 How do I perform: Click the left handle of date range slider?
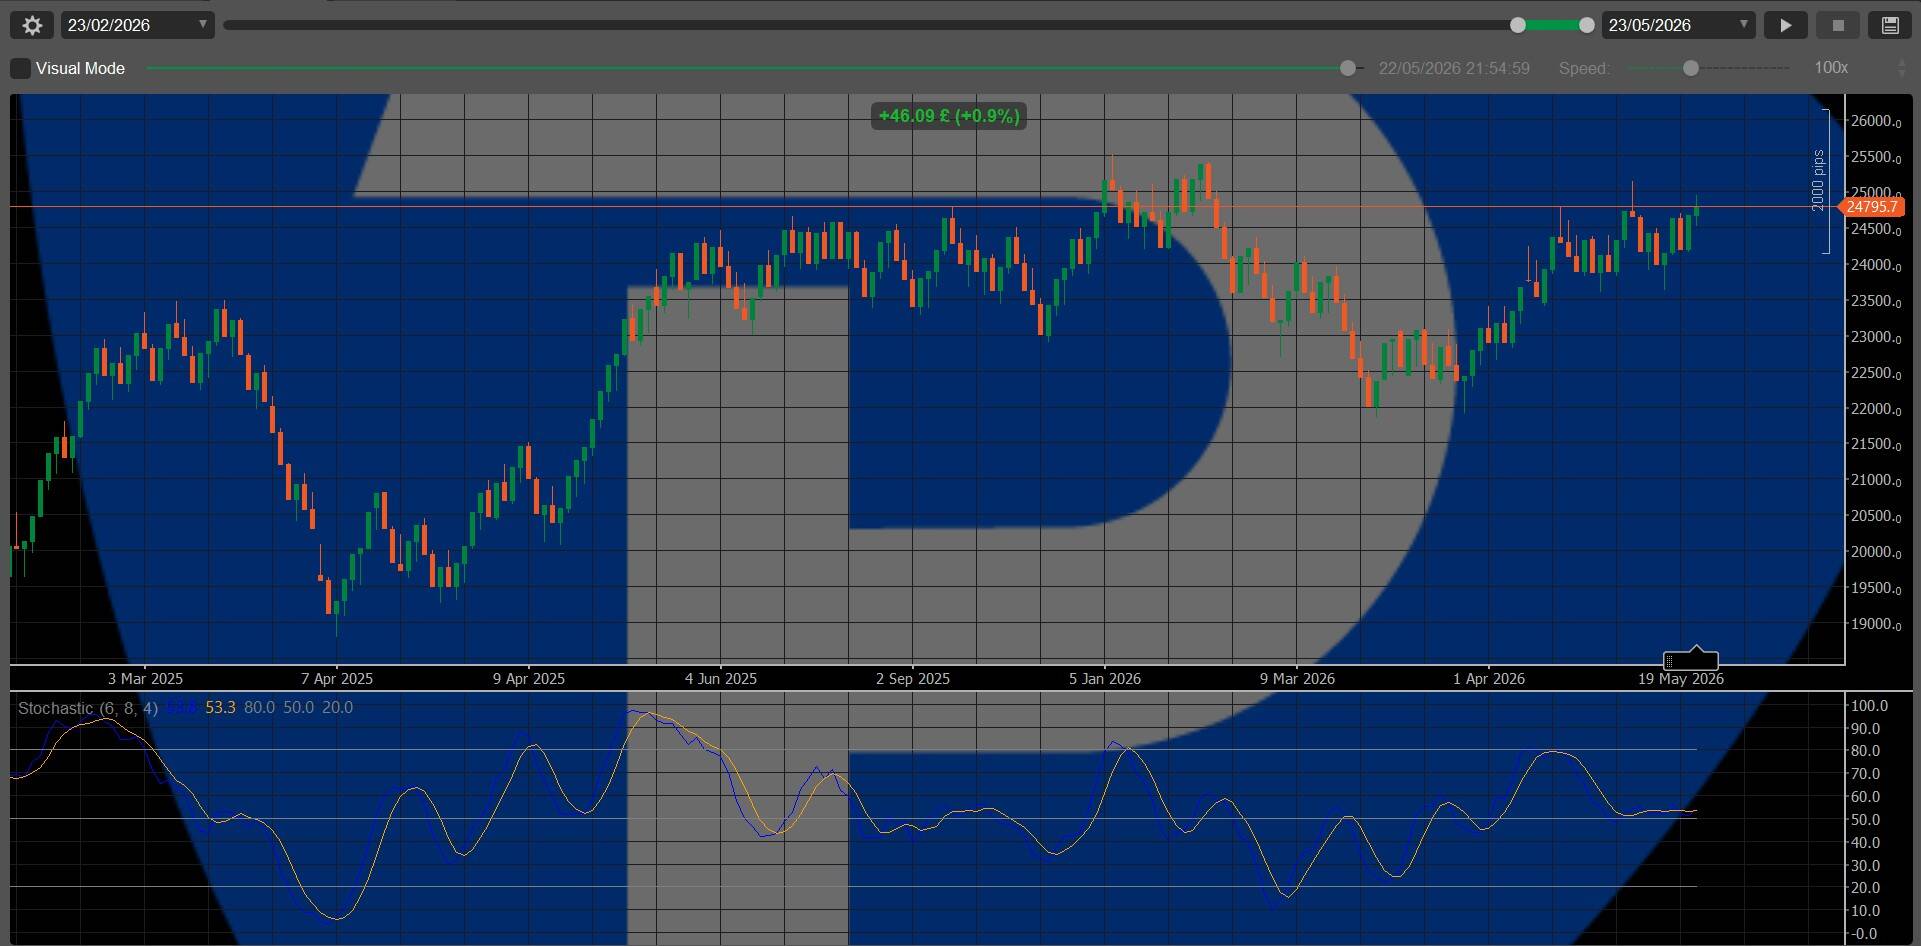1518,25
